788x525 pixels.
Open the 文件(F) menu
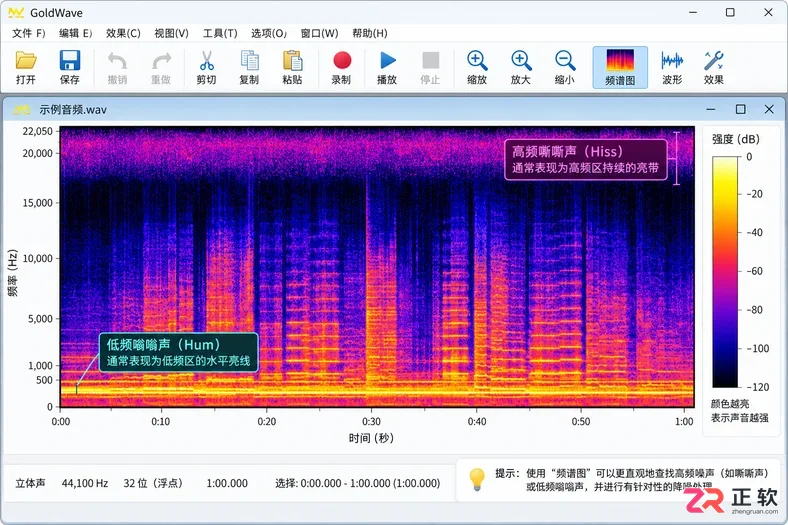click(x=29, y=33)
